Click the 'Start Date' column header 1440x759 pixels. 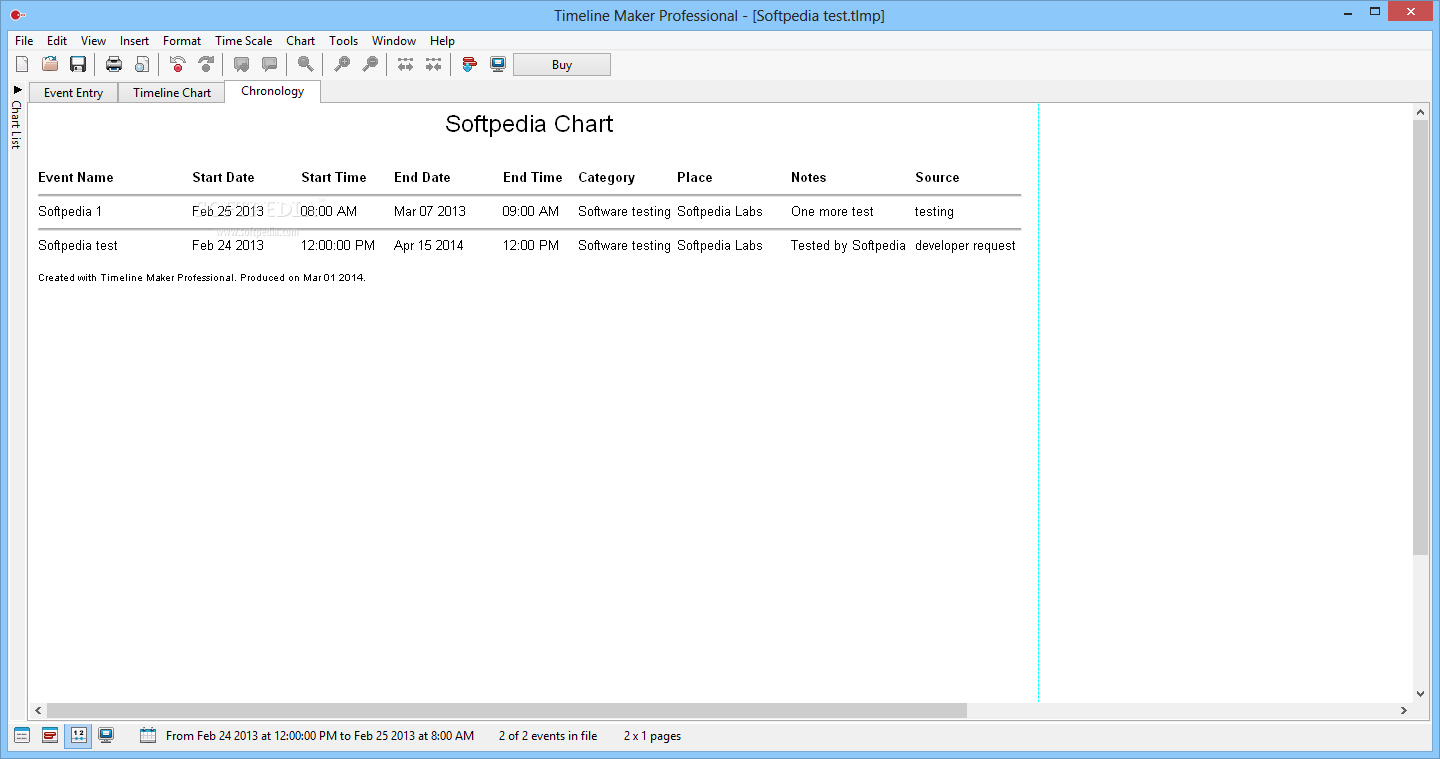(223, 177)
